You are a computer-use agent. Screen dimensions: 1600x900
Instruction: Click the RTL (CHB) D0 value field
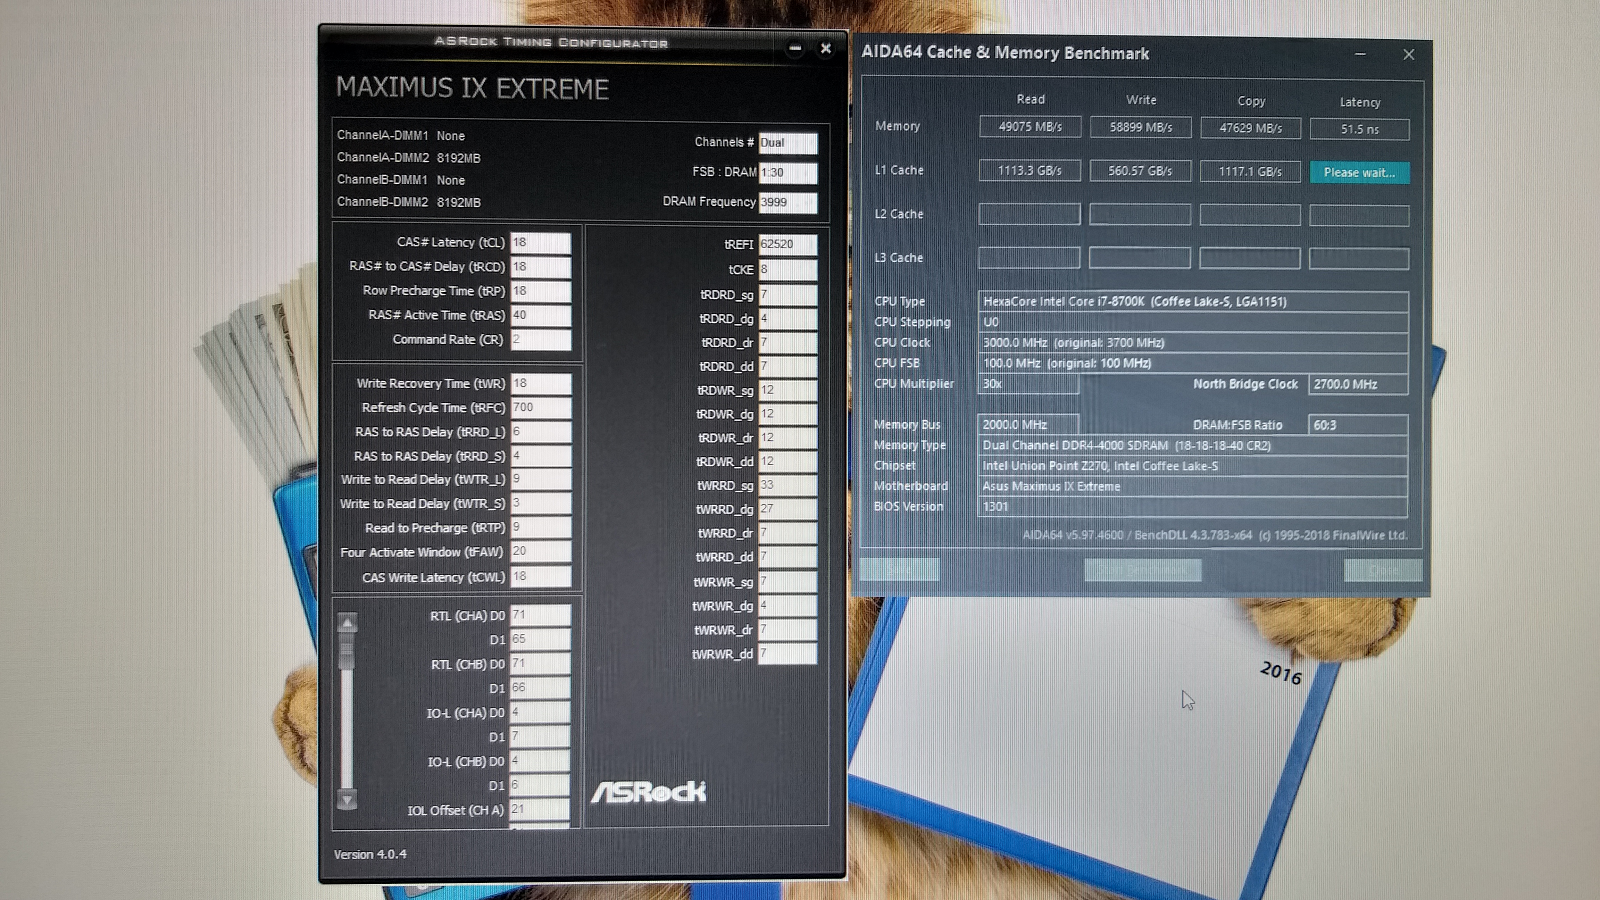[x=540, y=664]
